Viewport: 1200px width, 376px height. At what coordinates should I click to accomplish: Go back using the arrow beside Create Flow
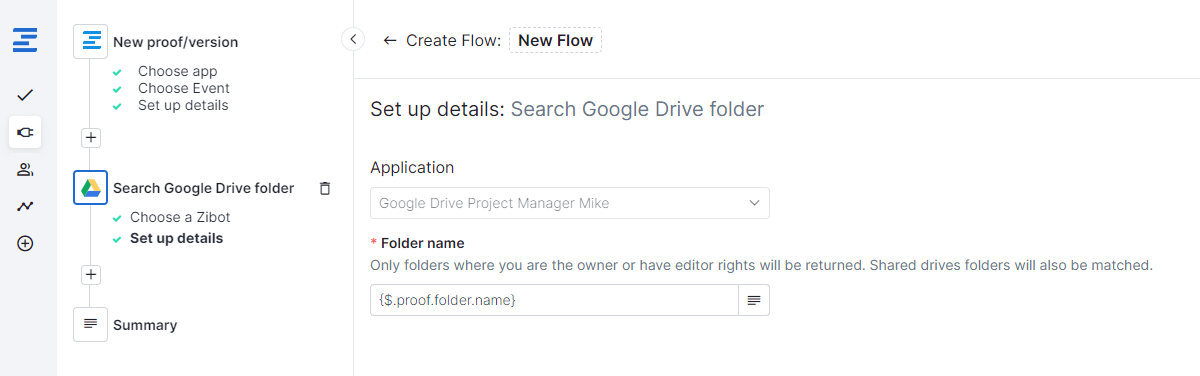tap(390, 41)
